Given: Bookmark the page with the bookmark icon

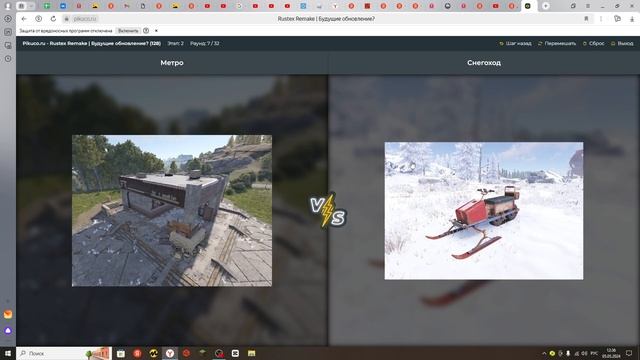Looking at the screenshot, I should pyautogui.click(x=586, y=19).
